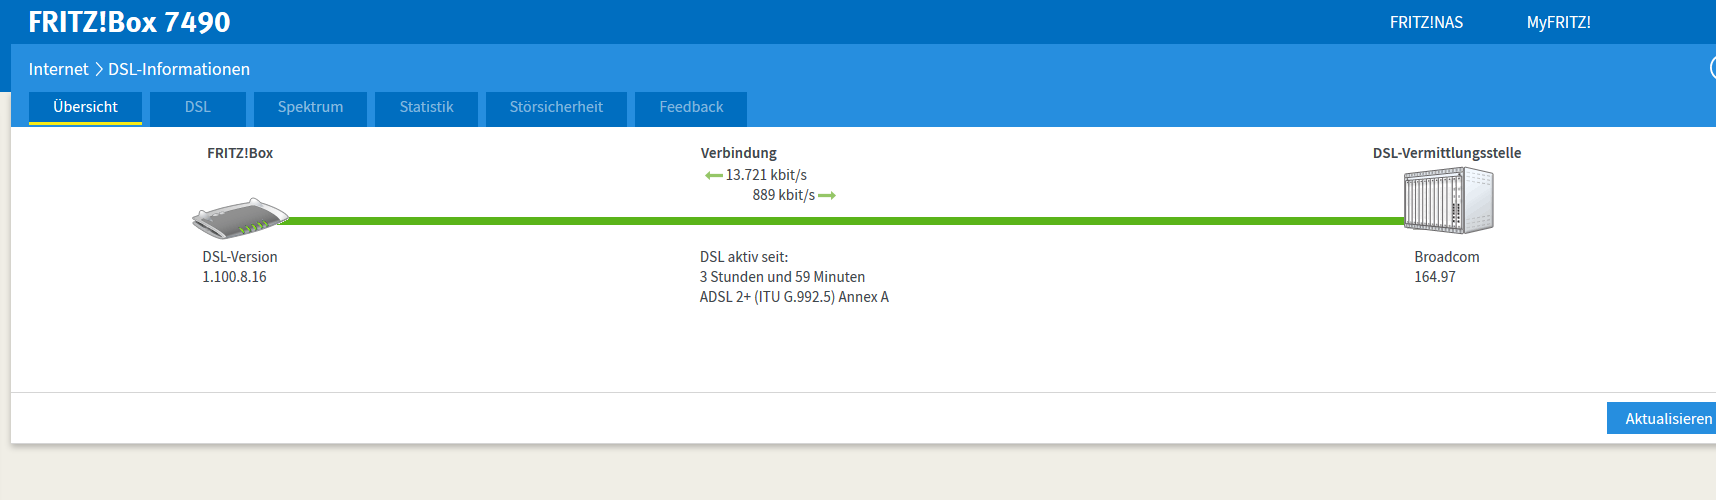The image size is (1716, 500).
Task: Click the FRITZ!Box 7490 title logo
Action: pos(129,22)
